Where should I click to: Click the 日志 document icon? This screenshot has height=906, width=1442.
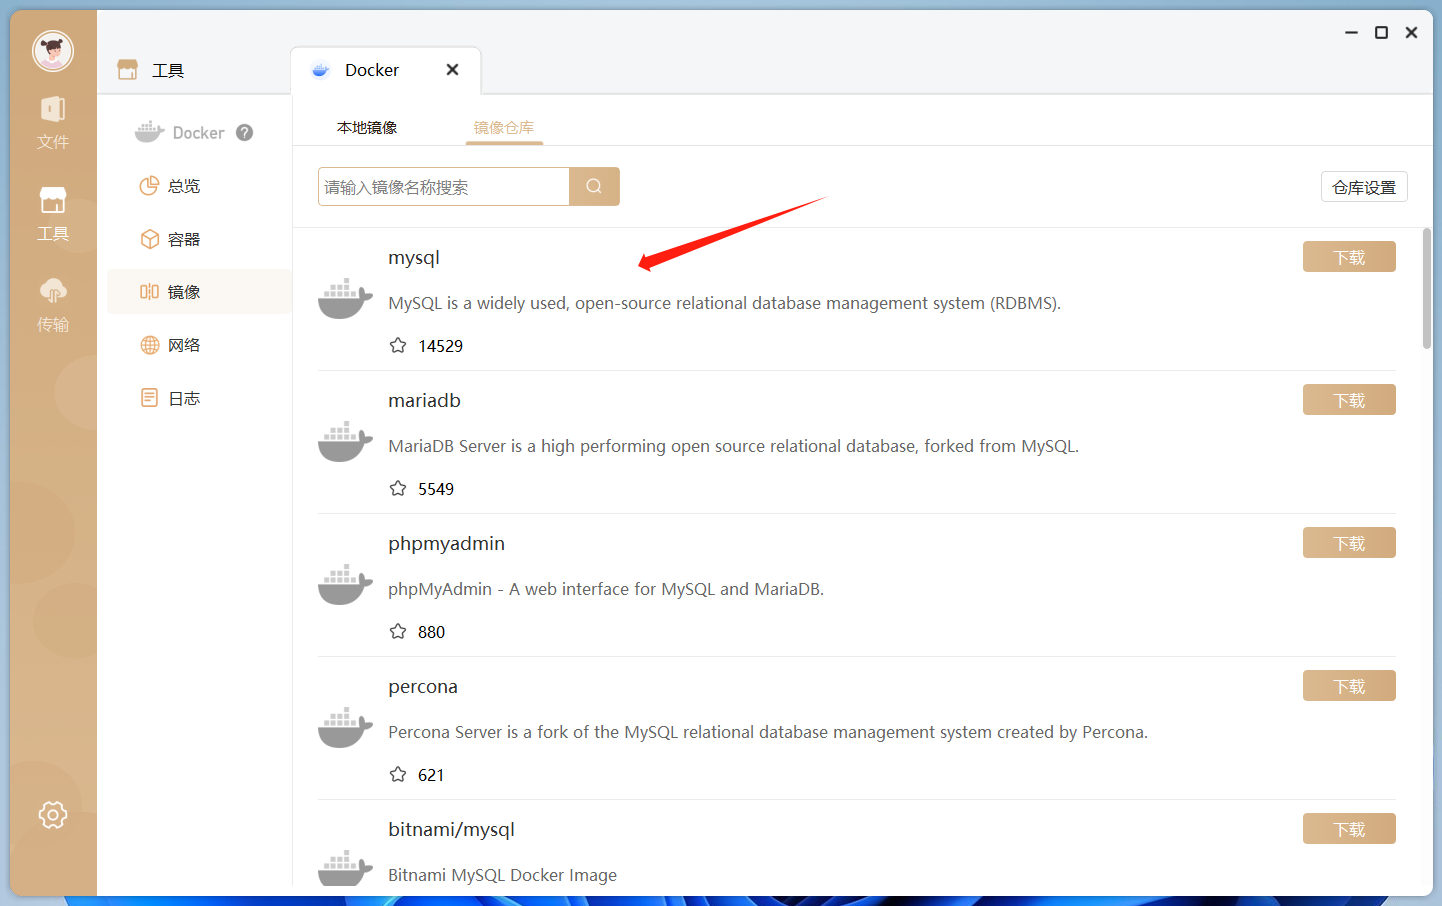[149, 398]
